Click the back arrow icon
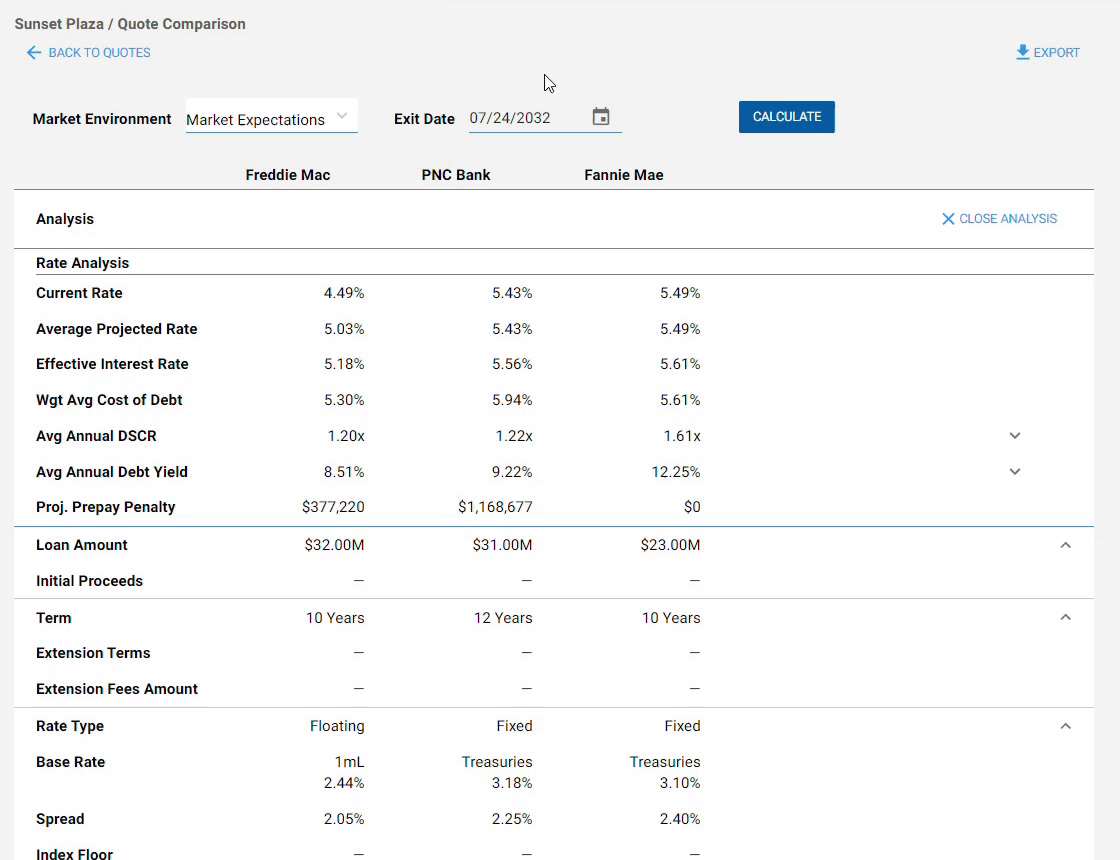This screenshot has width=1120, height=860. (x=34, y=52)
